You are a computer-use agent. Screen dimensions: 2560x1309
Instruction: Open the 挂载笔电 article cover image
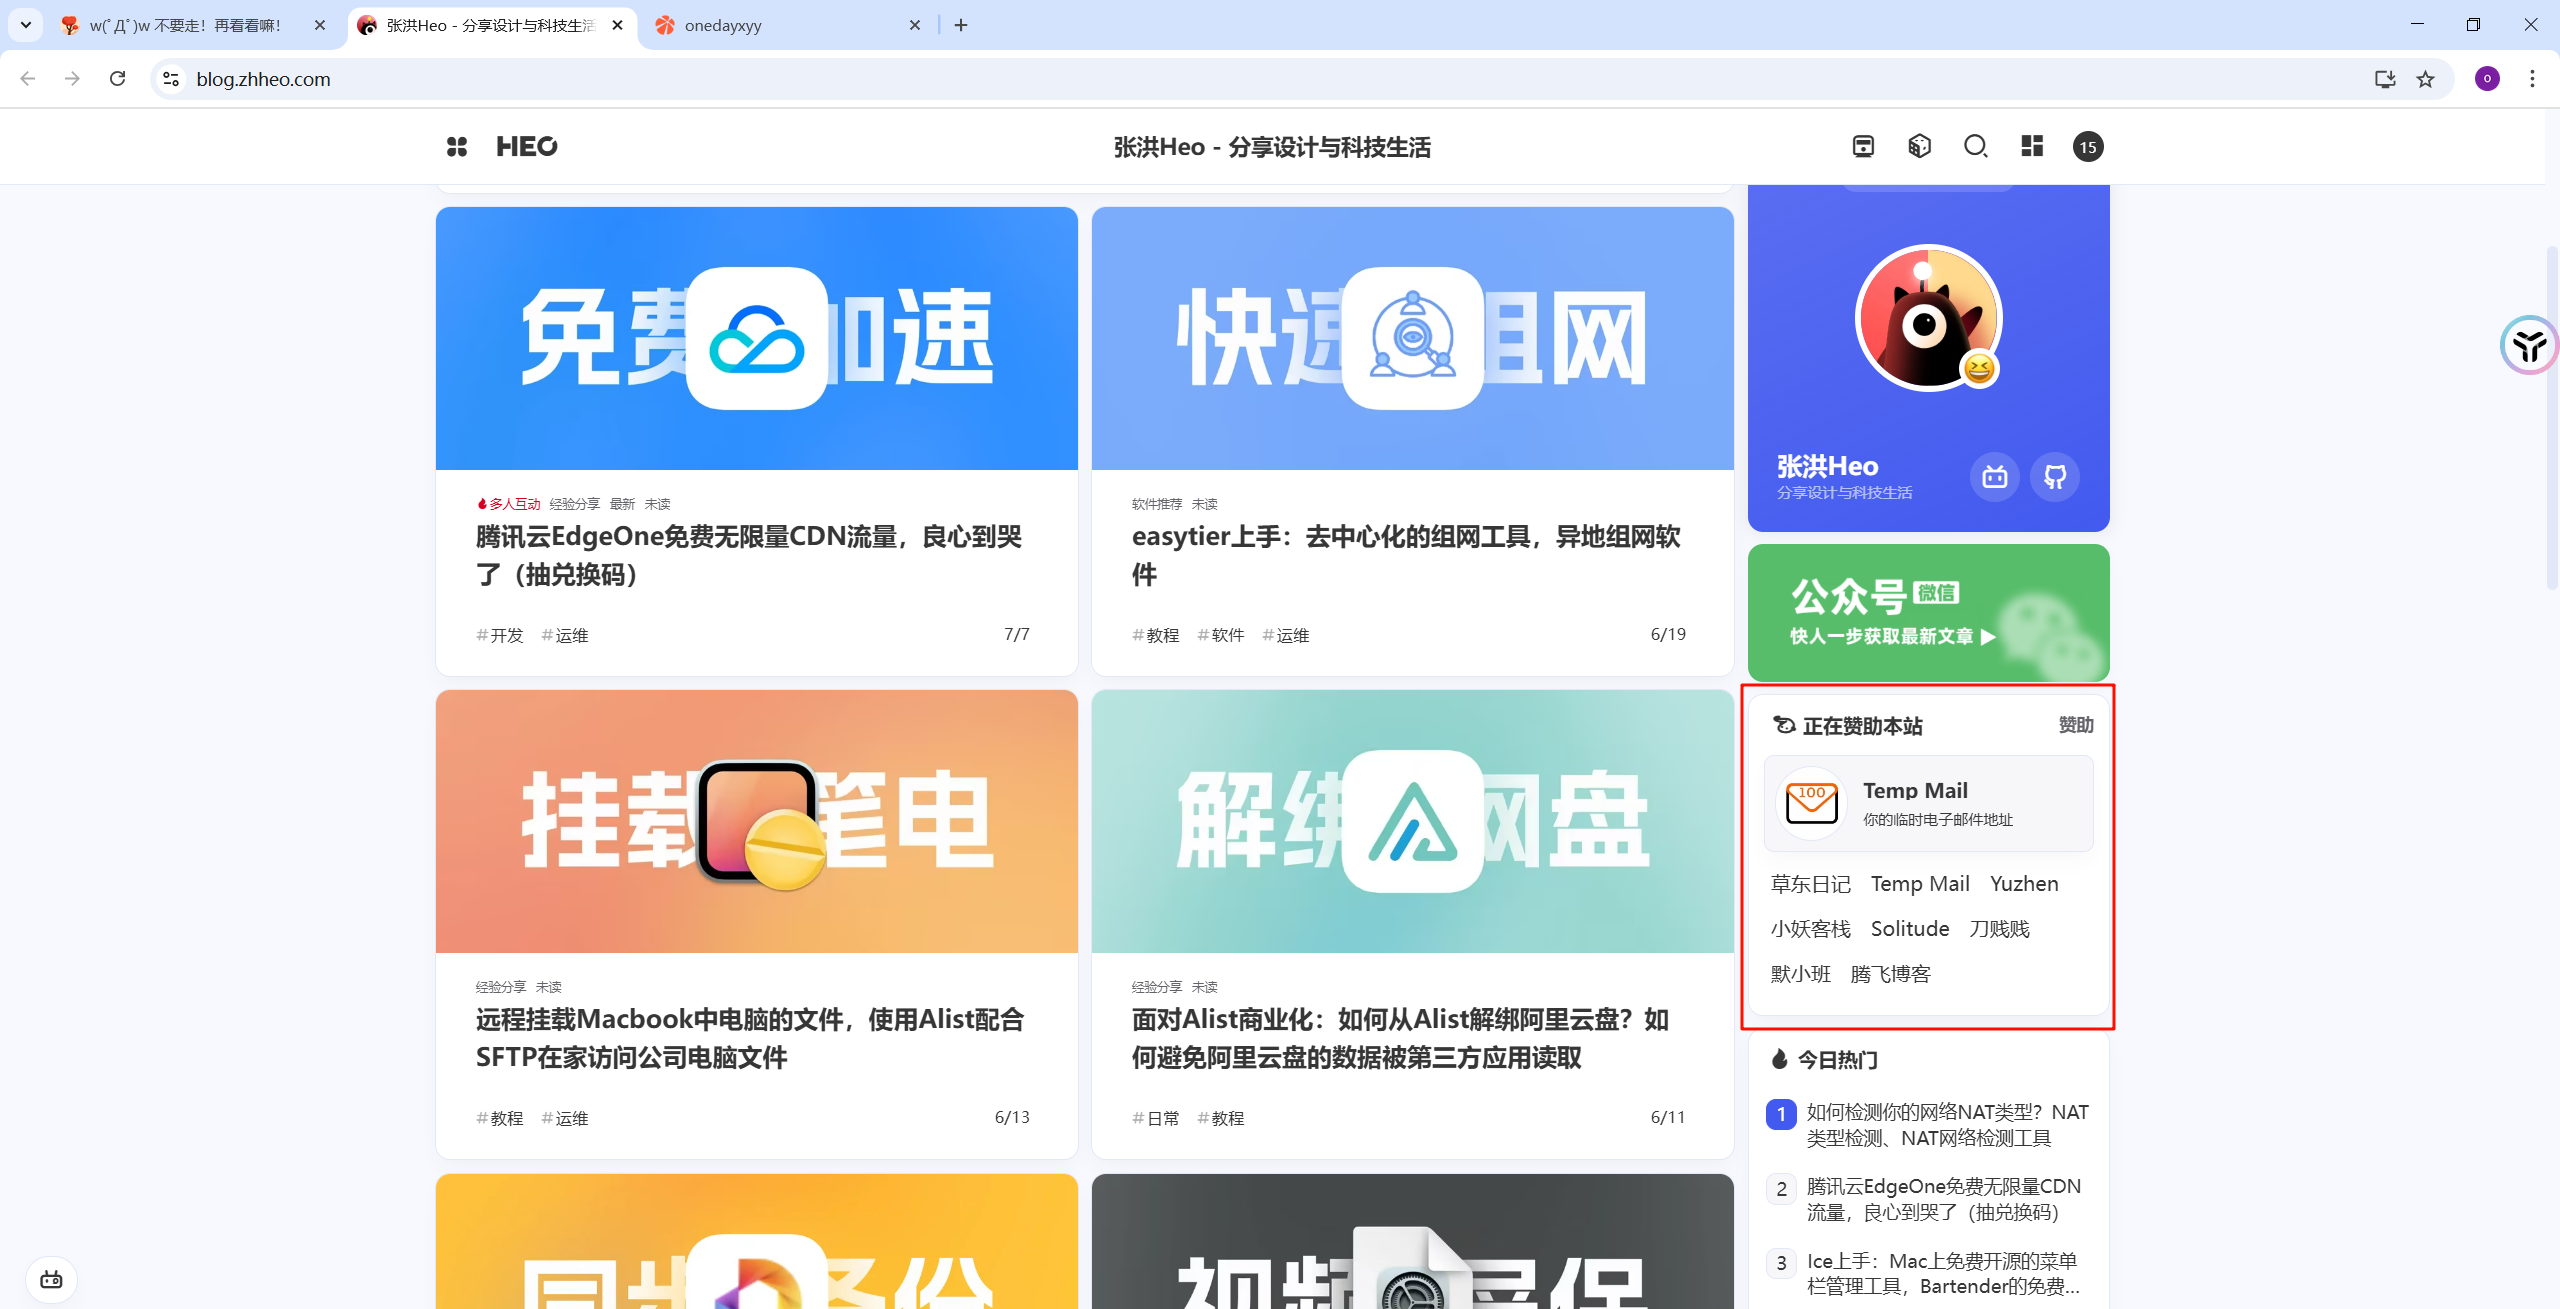coord(757,821)
